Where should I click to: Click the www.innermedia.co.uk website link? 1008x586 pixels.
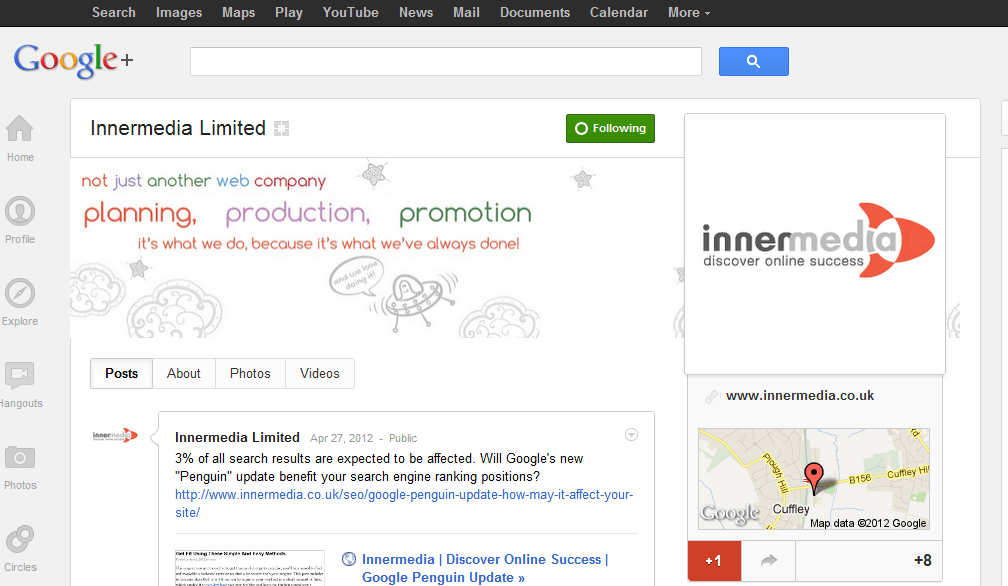pyautogui.click(x=800, y=396)
